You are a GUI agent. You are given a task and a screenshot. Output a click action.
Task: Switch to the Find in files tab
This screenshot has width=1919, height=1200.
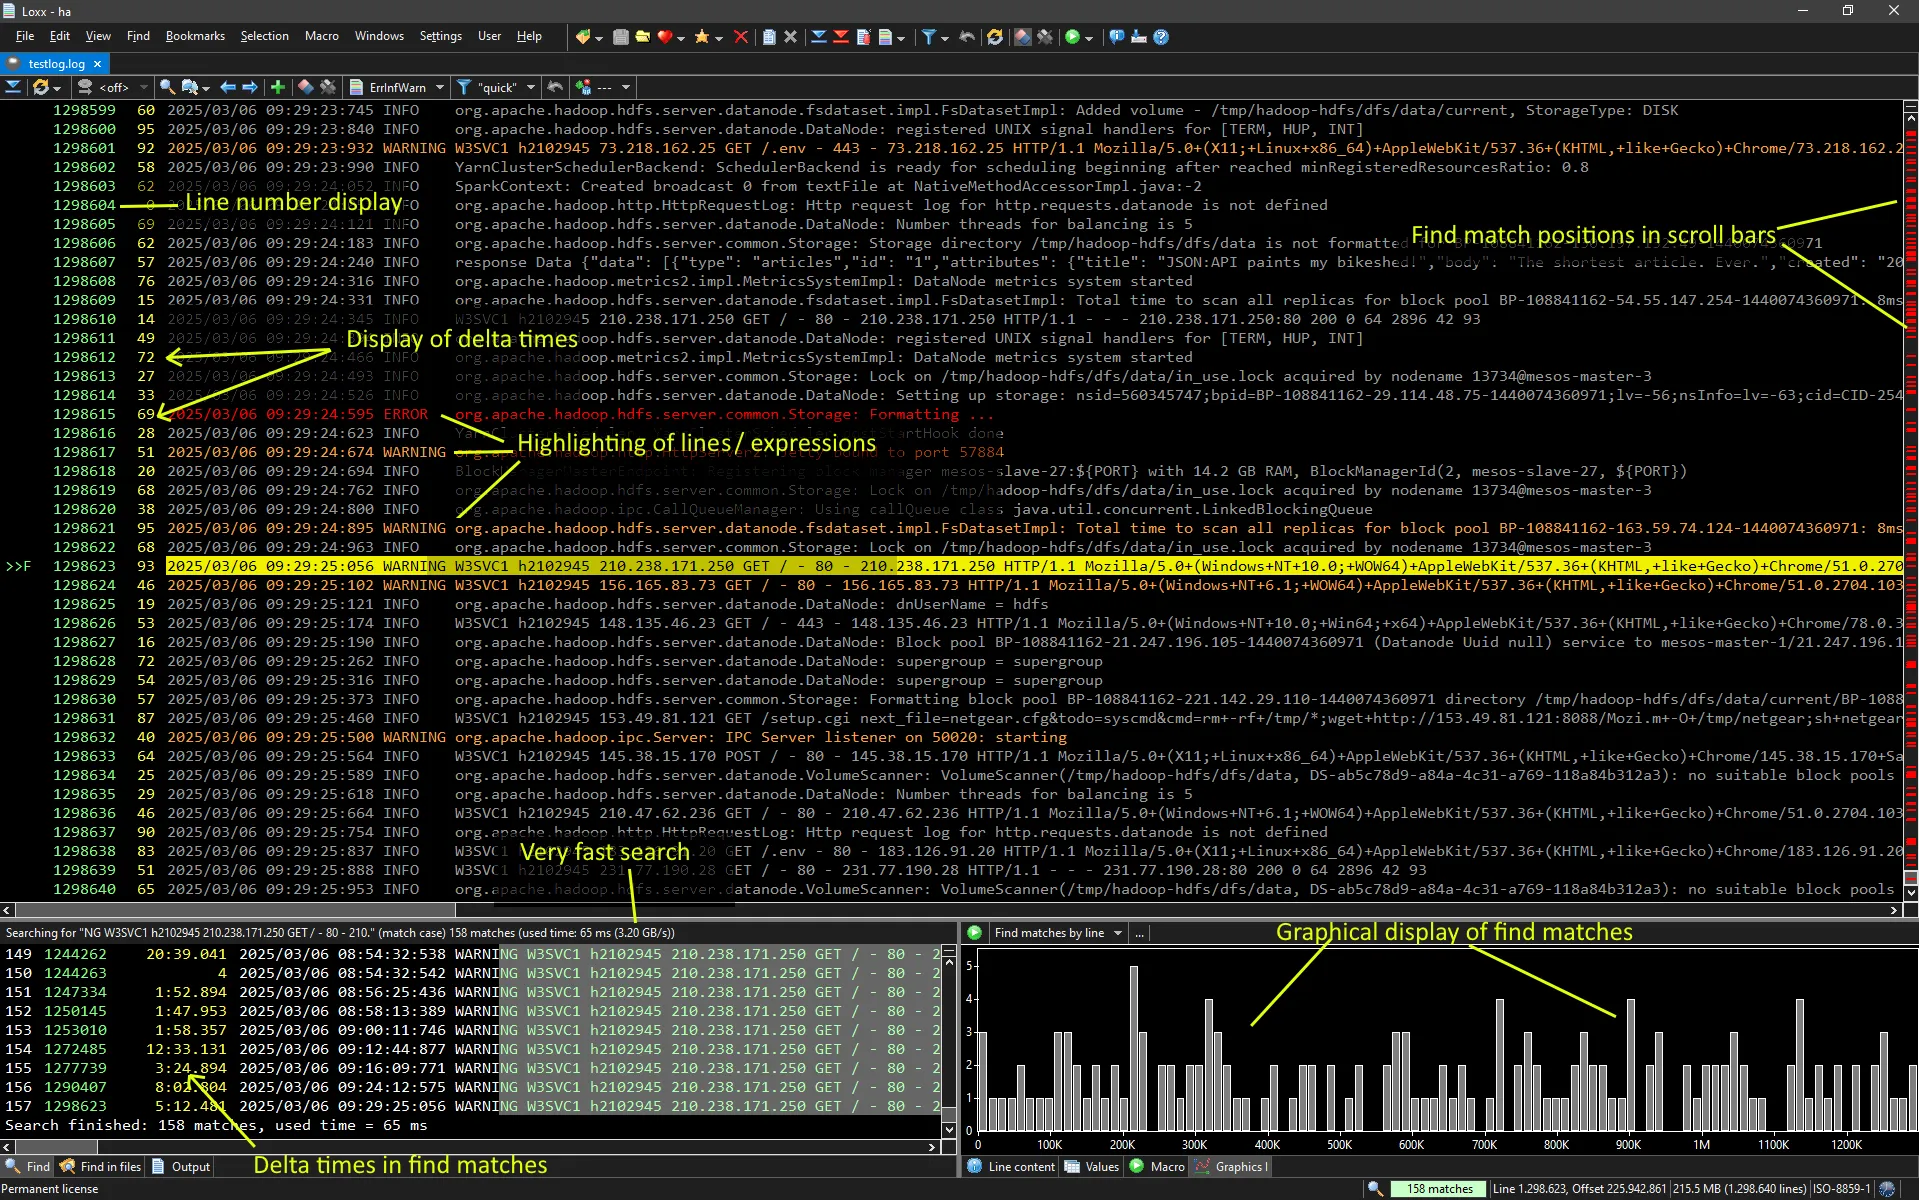[x=99, y=1166]
